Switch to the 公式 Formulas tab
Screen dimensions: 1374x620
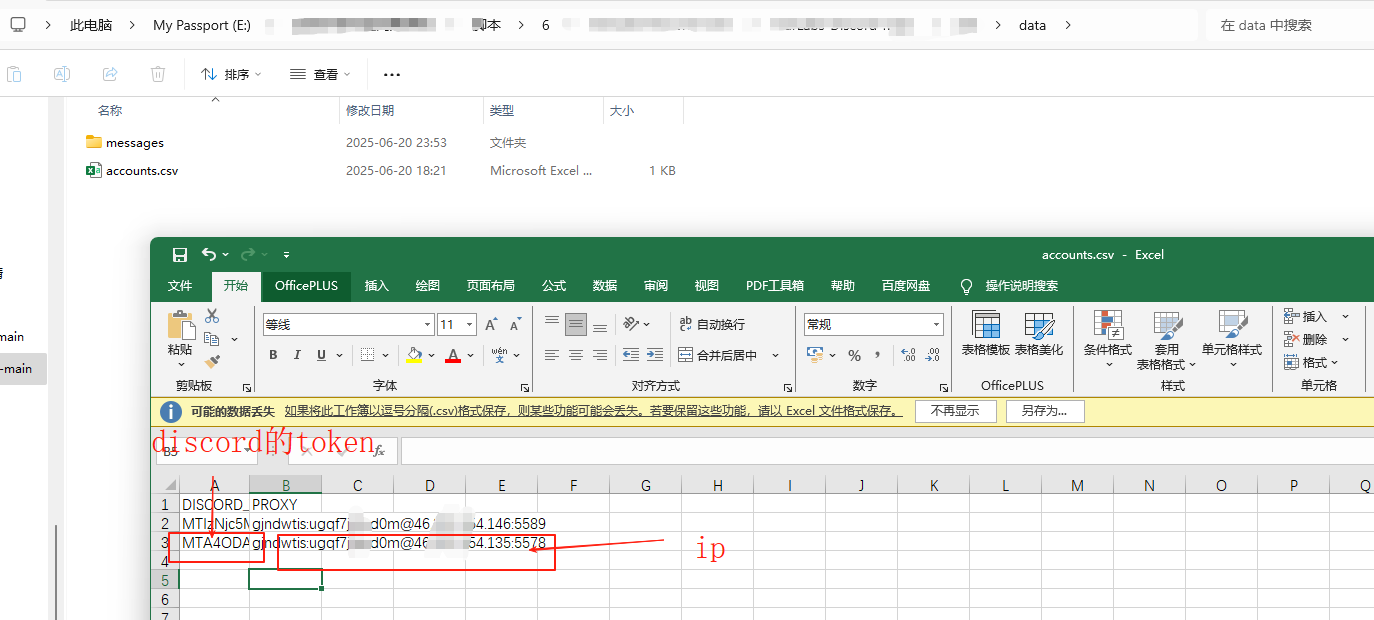click(x=554, y=286)
